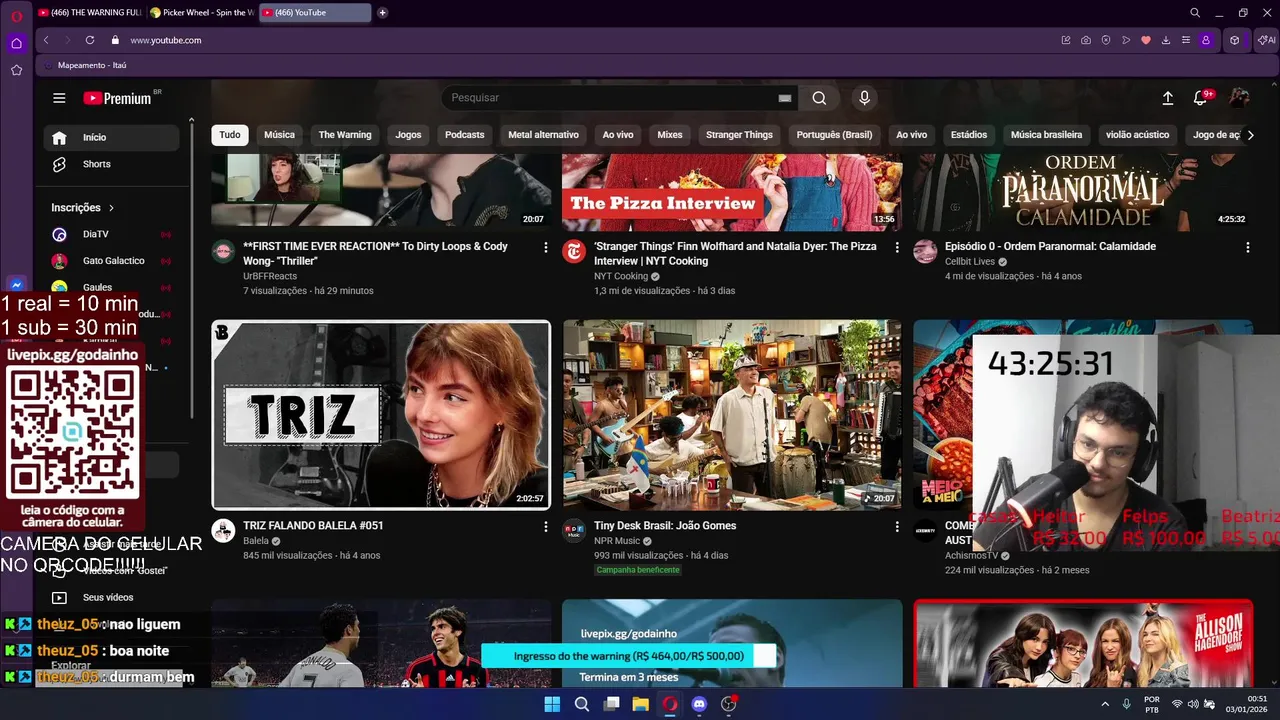Open The Allison Hagendorf Show thumbnail
The width and height of the screenshot is (1280, 720).
pos(1082,643)
